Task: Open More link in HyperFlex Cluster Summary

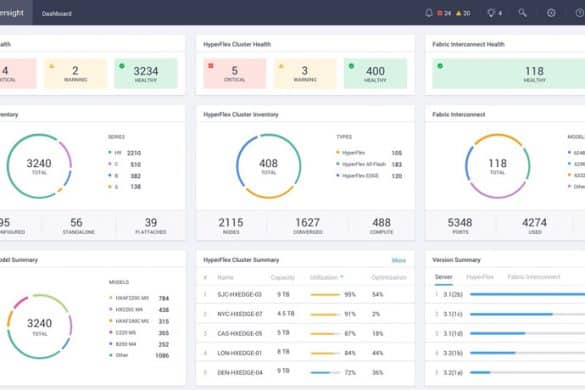Action: 399,260
